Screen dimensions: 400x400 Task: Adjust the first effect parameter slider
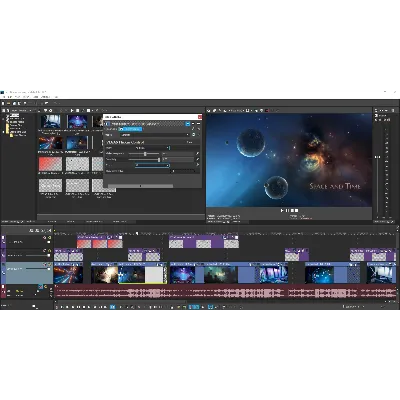click(x=144, y=154)
